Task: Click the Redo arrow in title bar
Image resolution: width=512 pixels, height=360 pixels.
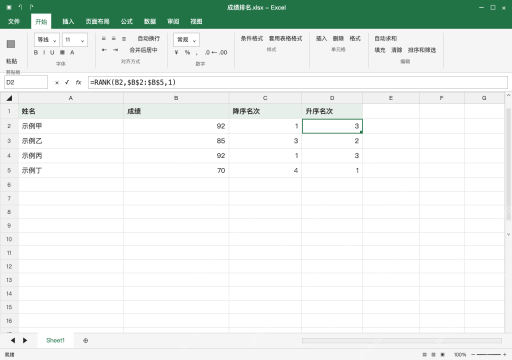Action: (31, 7)
